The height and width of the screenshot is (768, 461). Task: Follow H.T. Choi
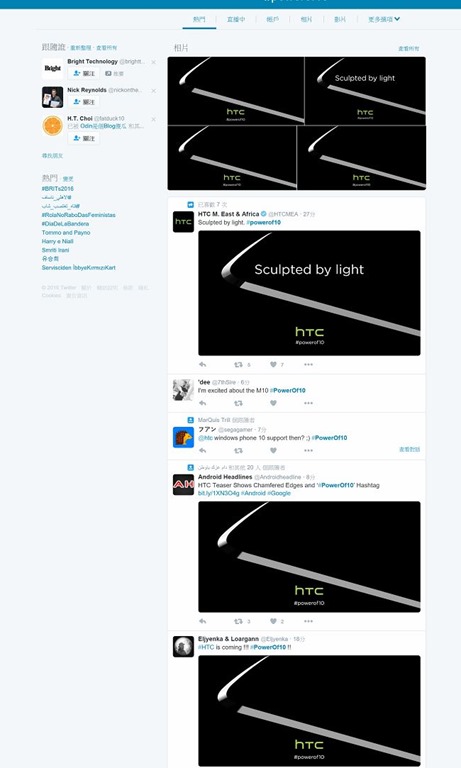84,139
